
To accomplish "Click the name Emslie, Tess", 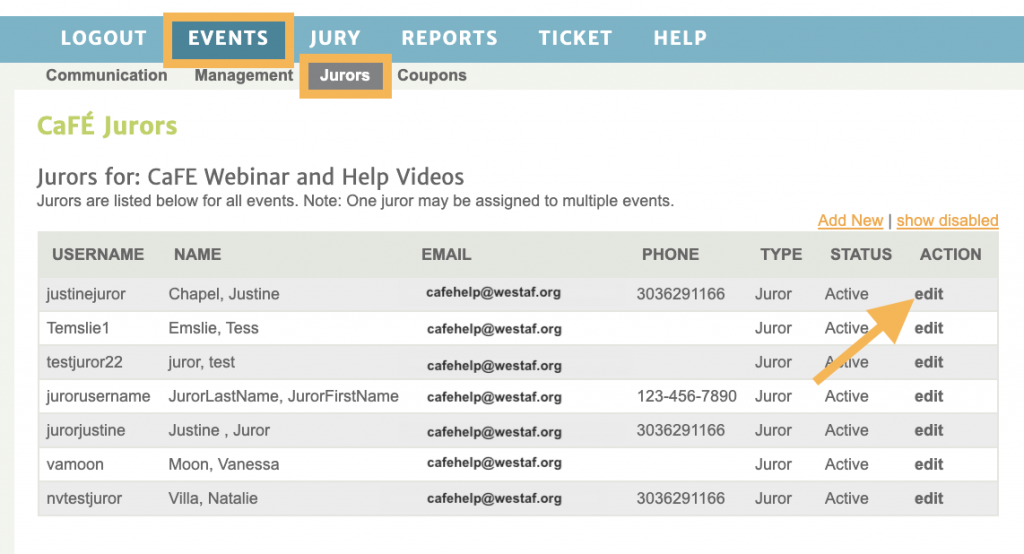I will pyautogui.click(x=214, y=328).
